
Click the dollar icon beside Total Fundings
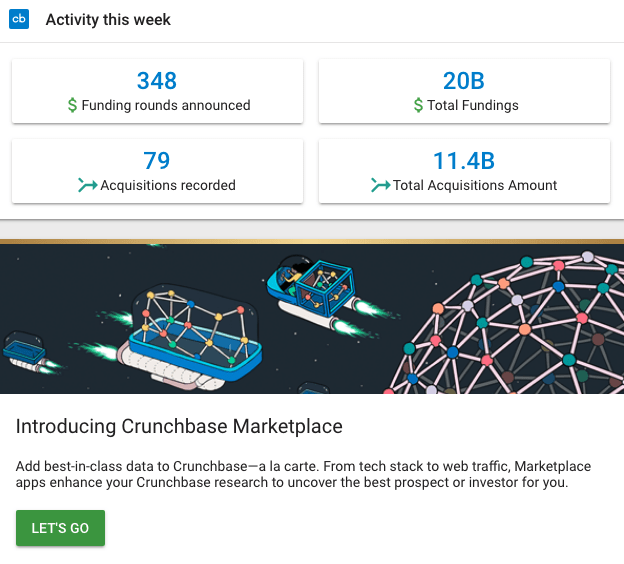pyautogui.click(x=419, y=105)
